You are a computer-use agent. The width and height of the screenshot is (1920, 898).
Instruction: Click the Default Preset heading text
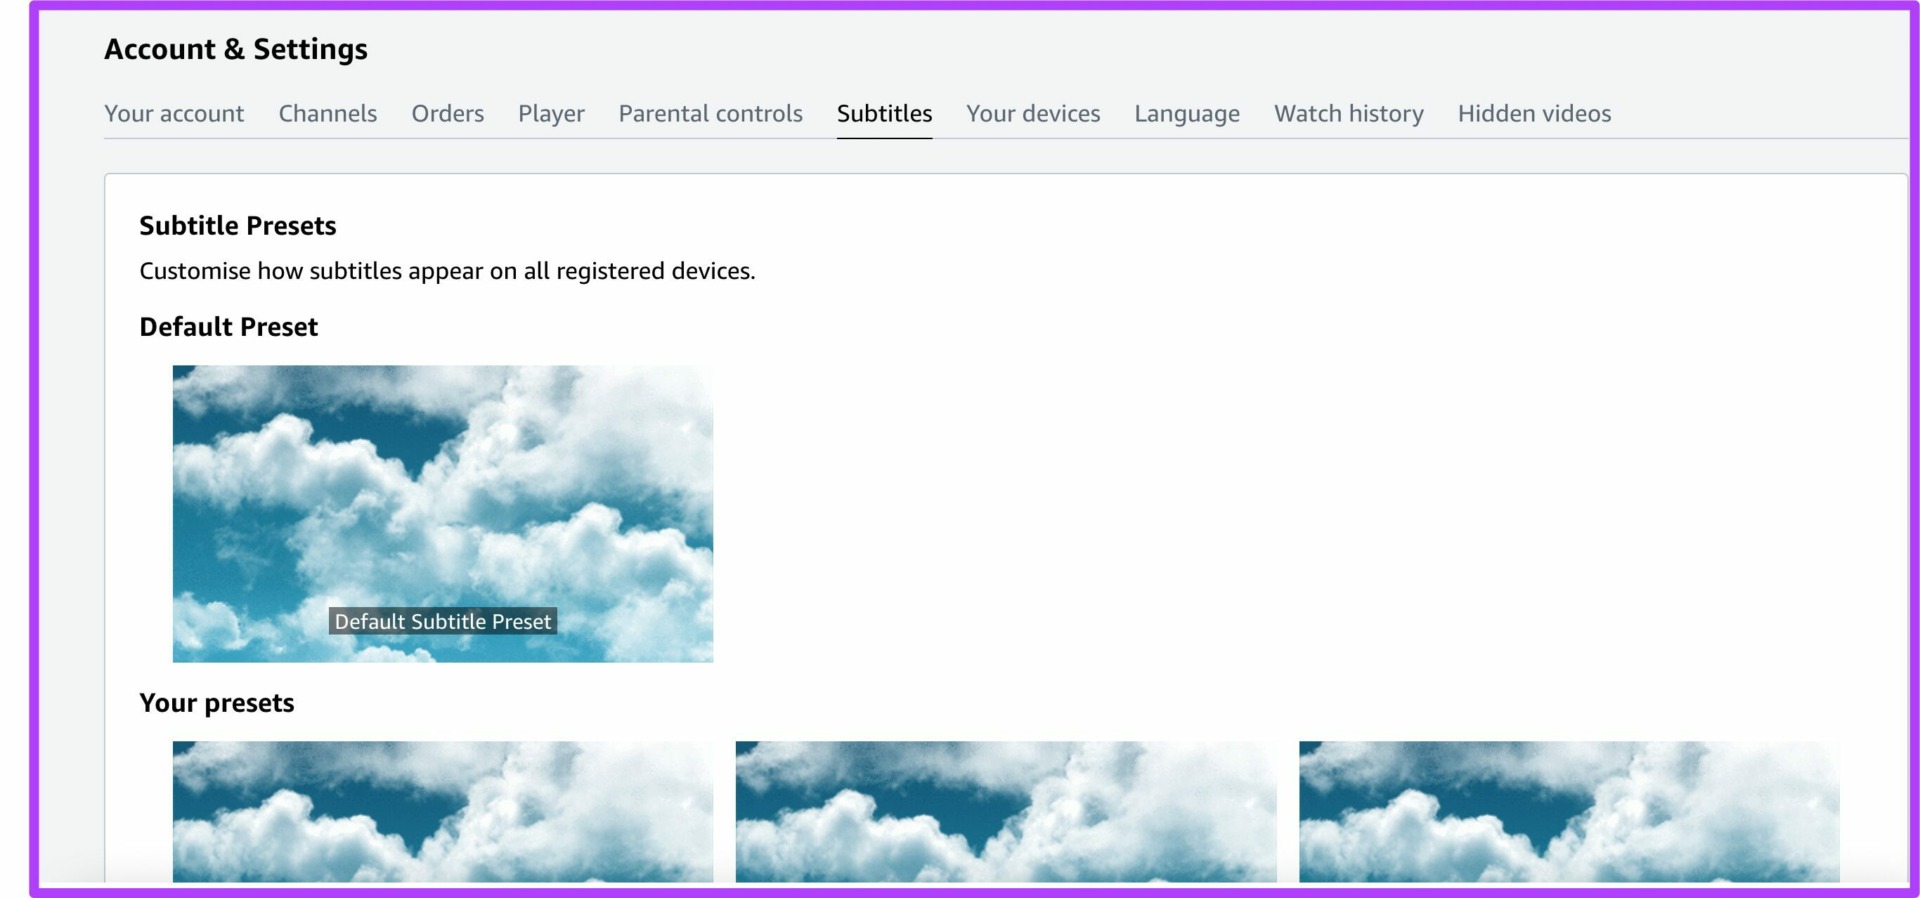point(229,327)
